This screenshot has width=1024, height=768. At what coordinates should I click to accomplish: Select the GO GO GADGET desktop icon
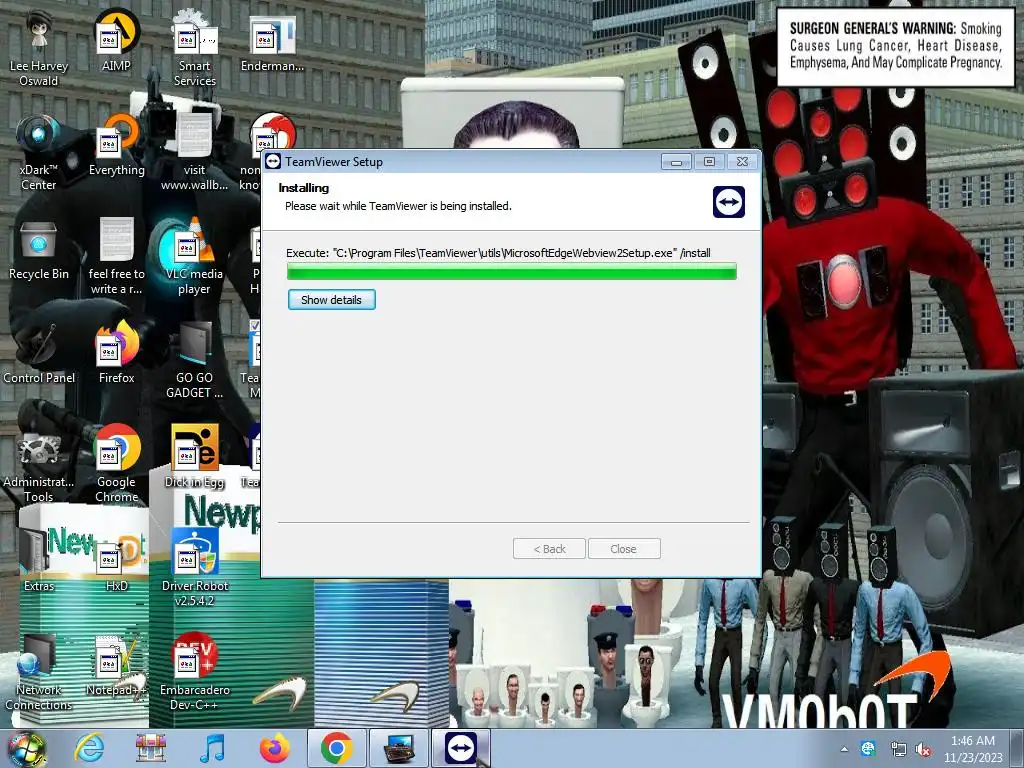(195, 360)
